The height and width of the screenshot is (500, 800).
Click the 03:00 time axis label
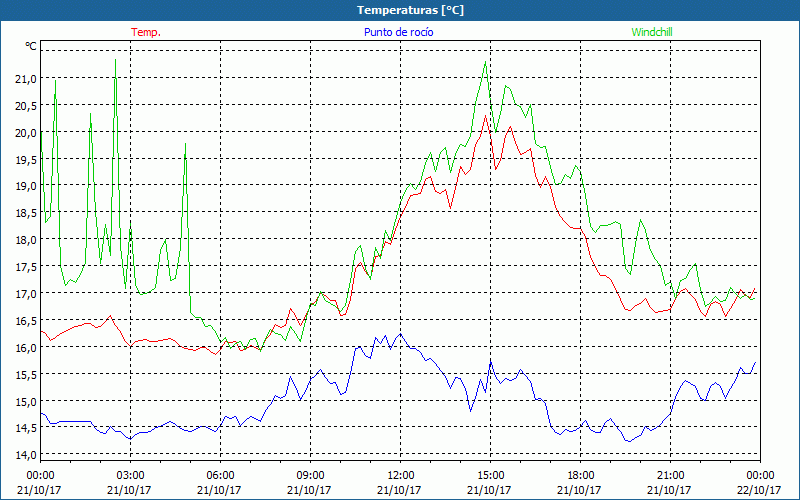(x=131, y=475)
